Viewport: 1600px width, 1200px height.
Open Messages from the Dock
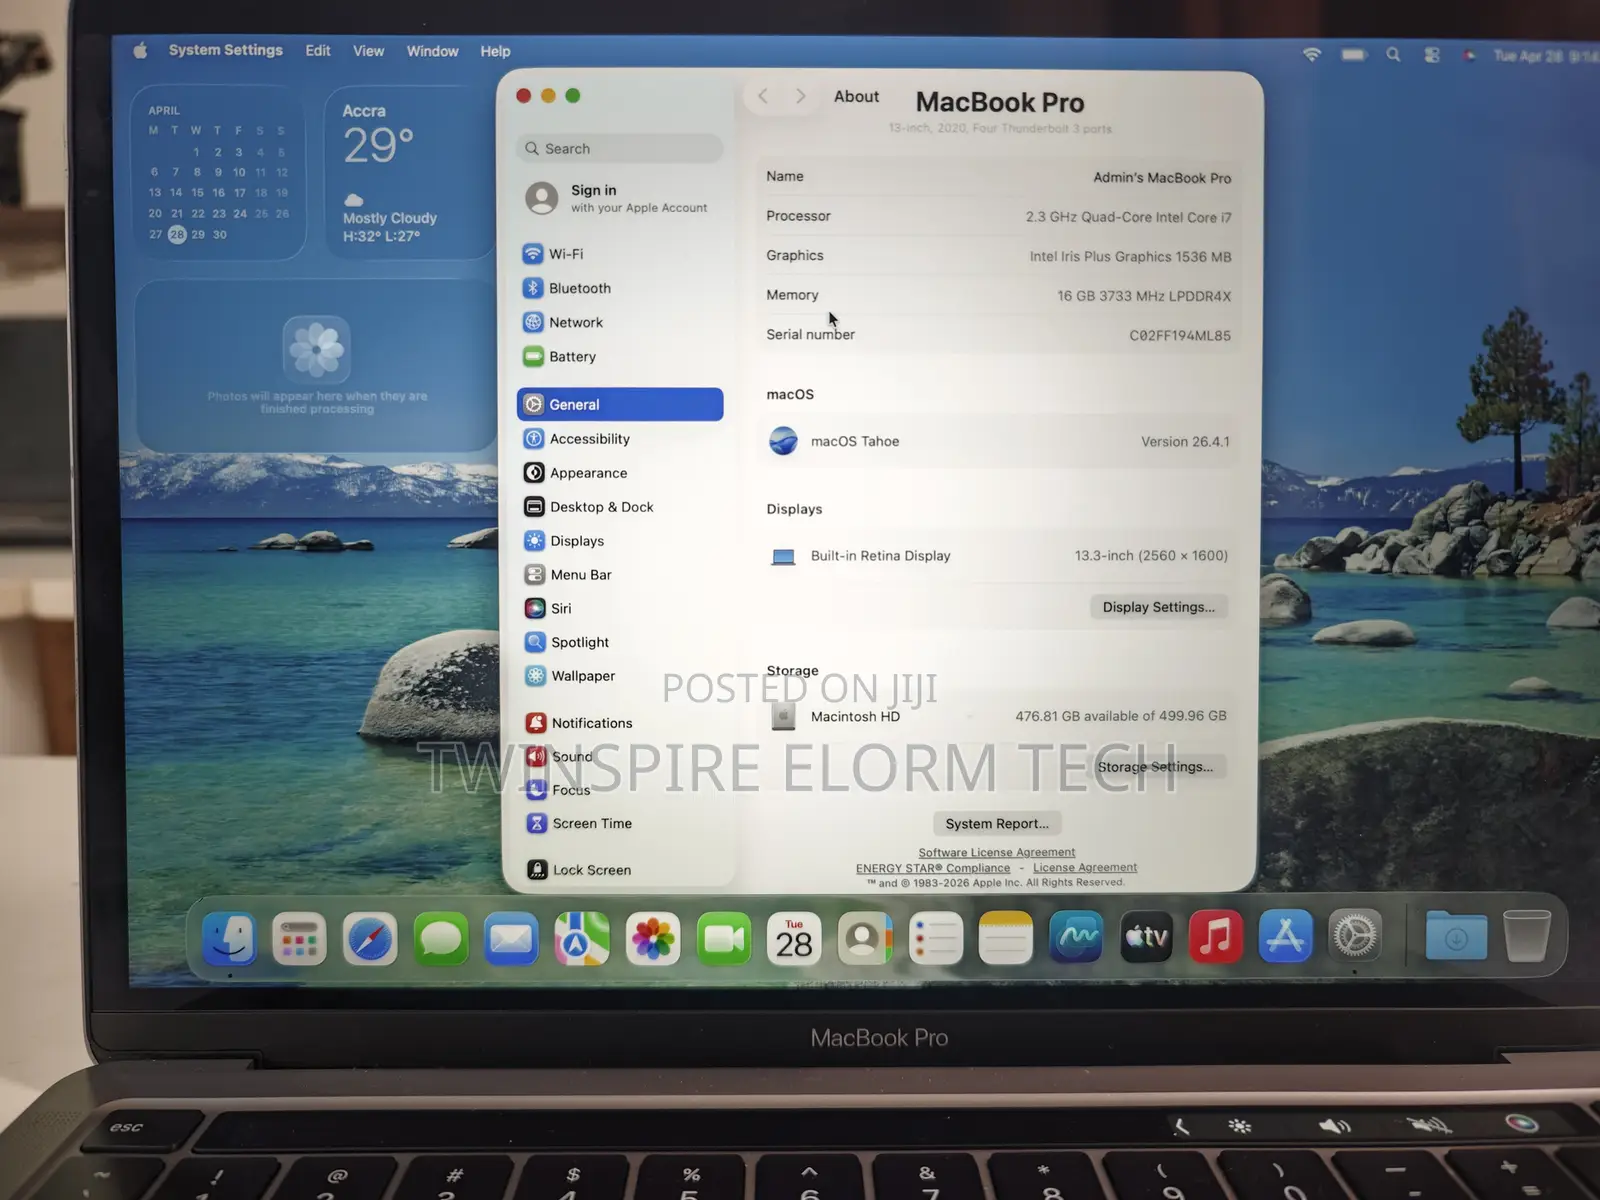(441, 939)
